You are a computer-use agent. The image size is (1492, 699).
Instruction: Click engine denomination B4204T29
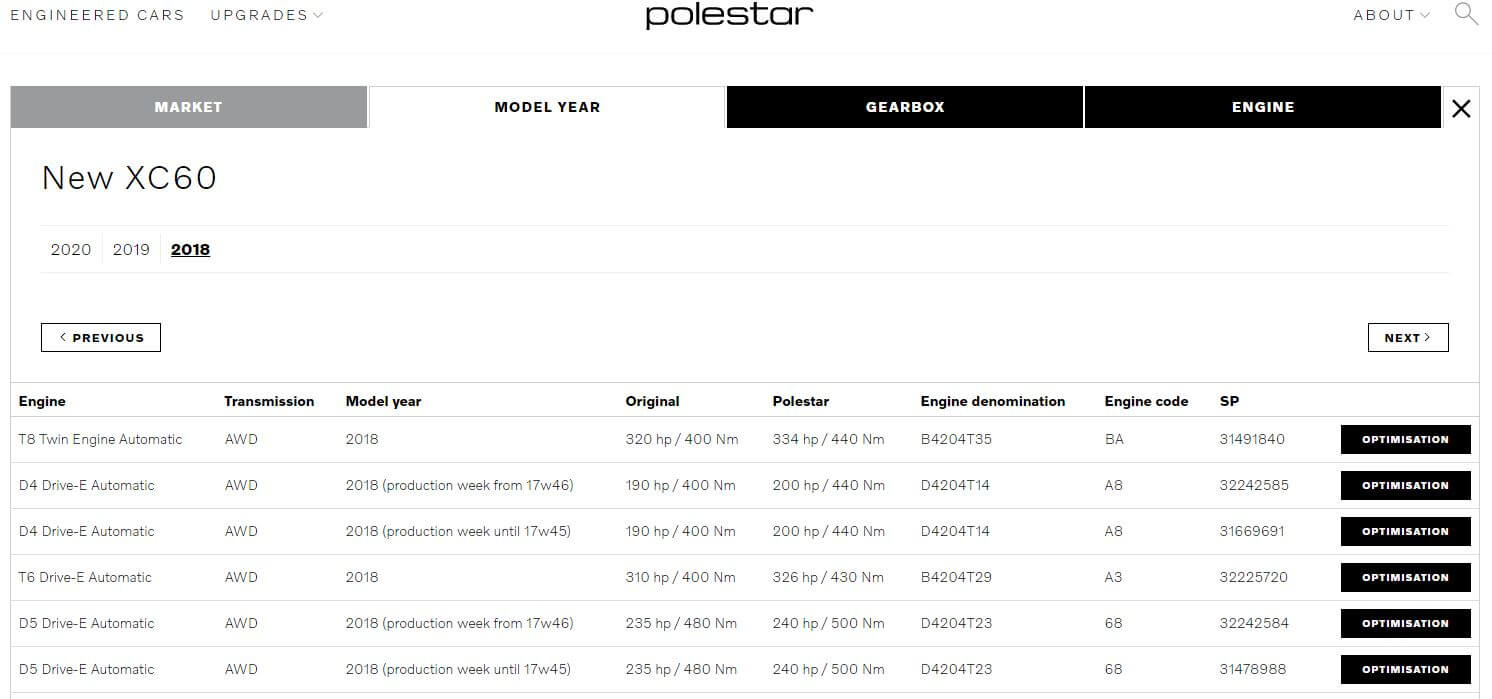tap(957, 577)
